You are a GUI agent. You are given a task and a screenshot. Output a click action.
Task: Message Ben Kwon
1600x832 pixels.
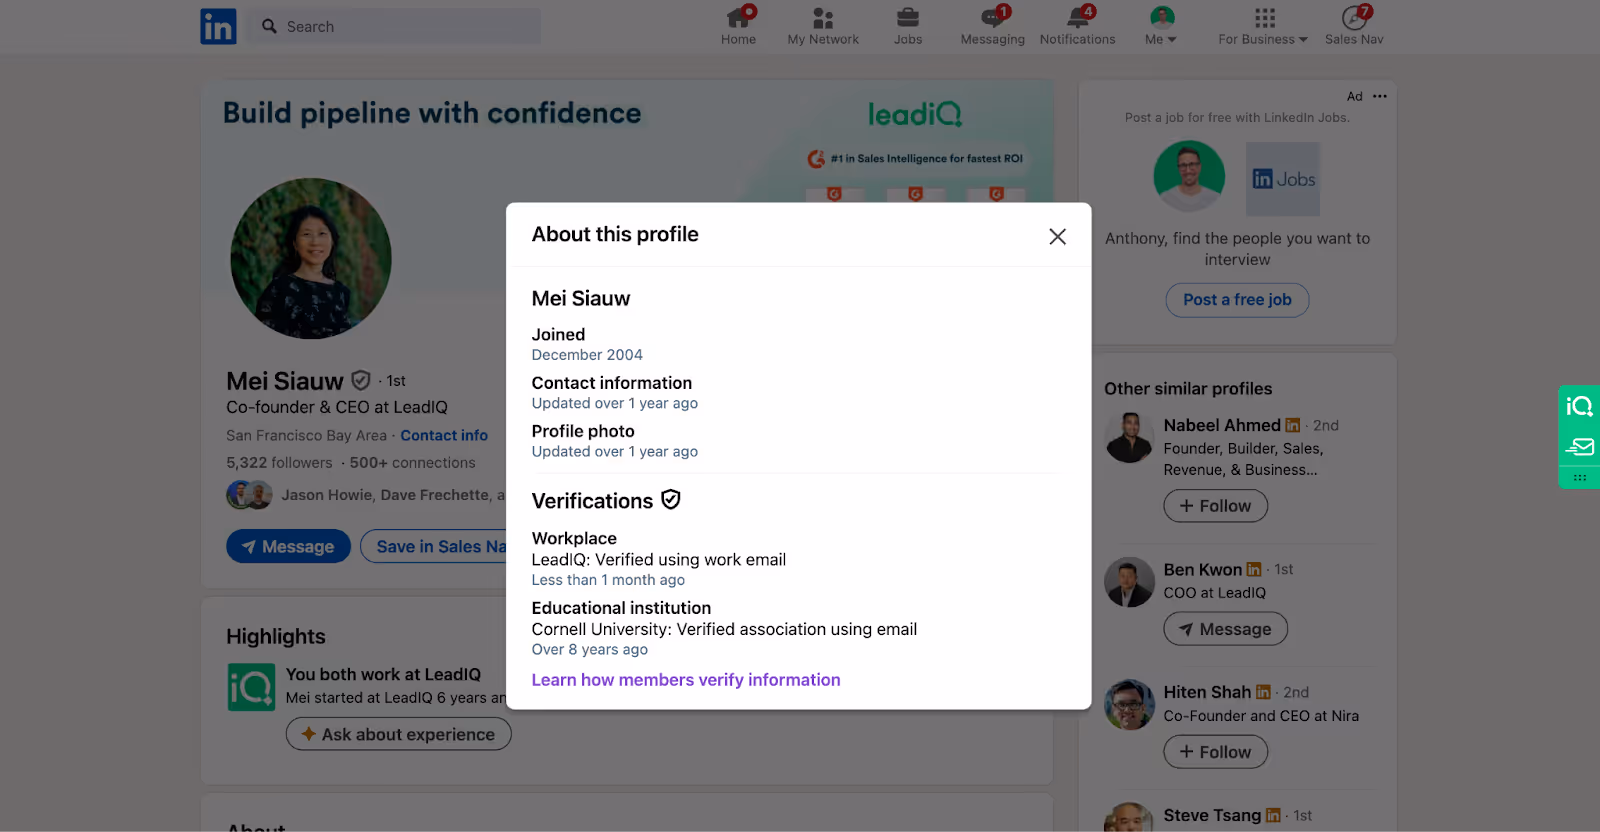pyautogui.click(x=1225, y=629)
